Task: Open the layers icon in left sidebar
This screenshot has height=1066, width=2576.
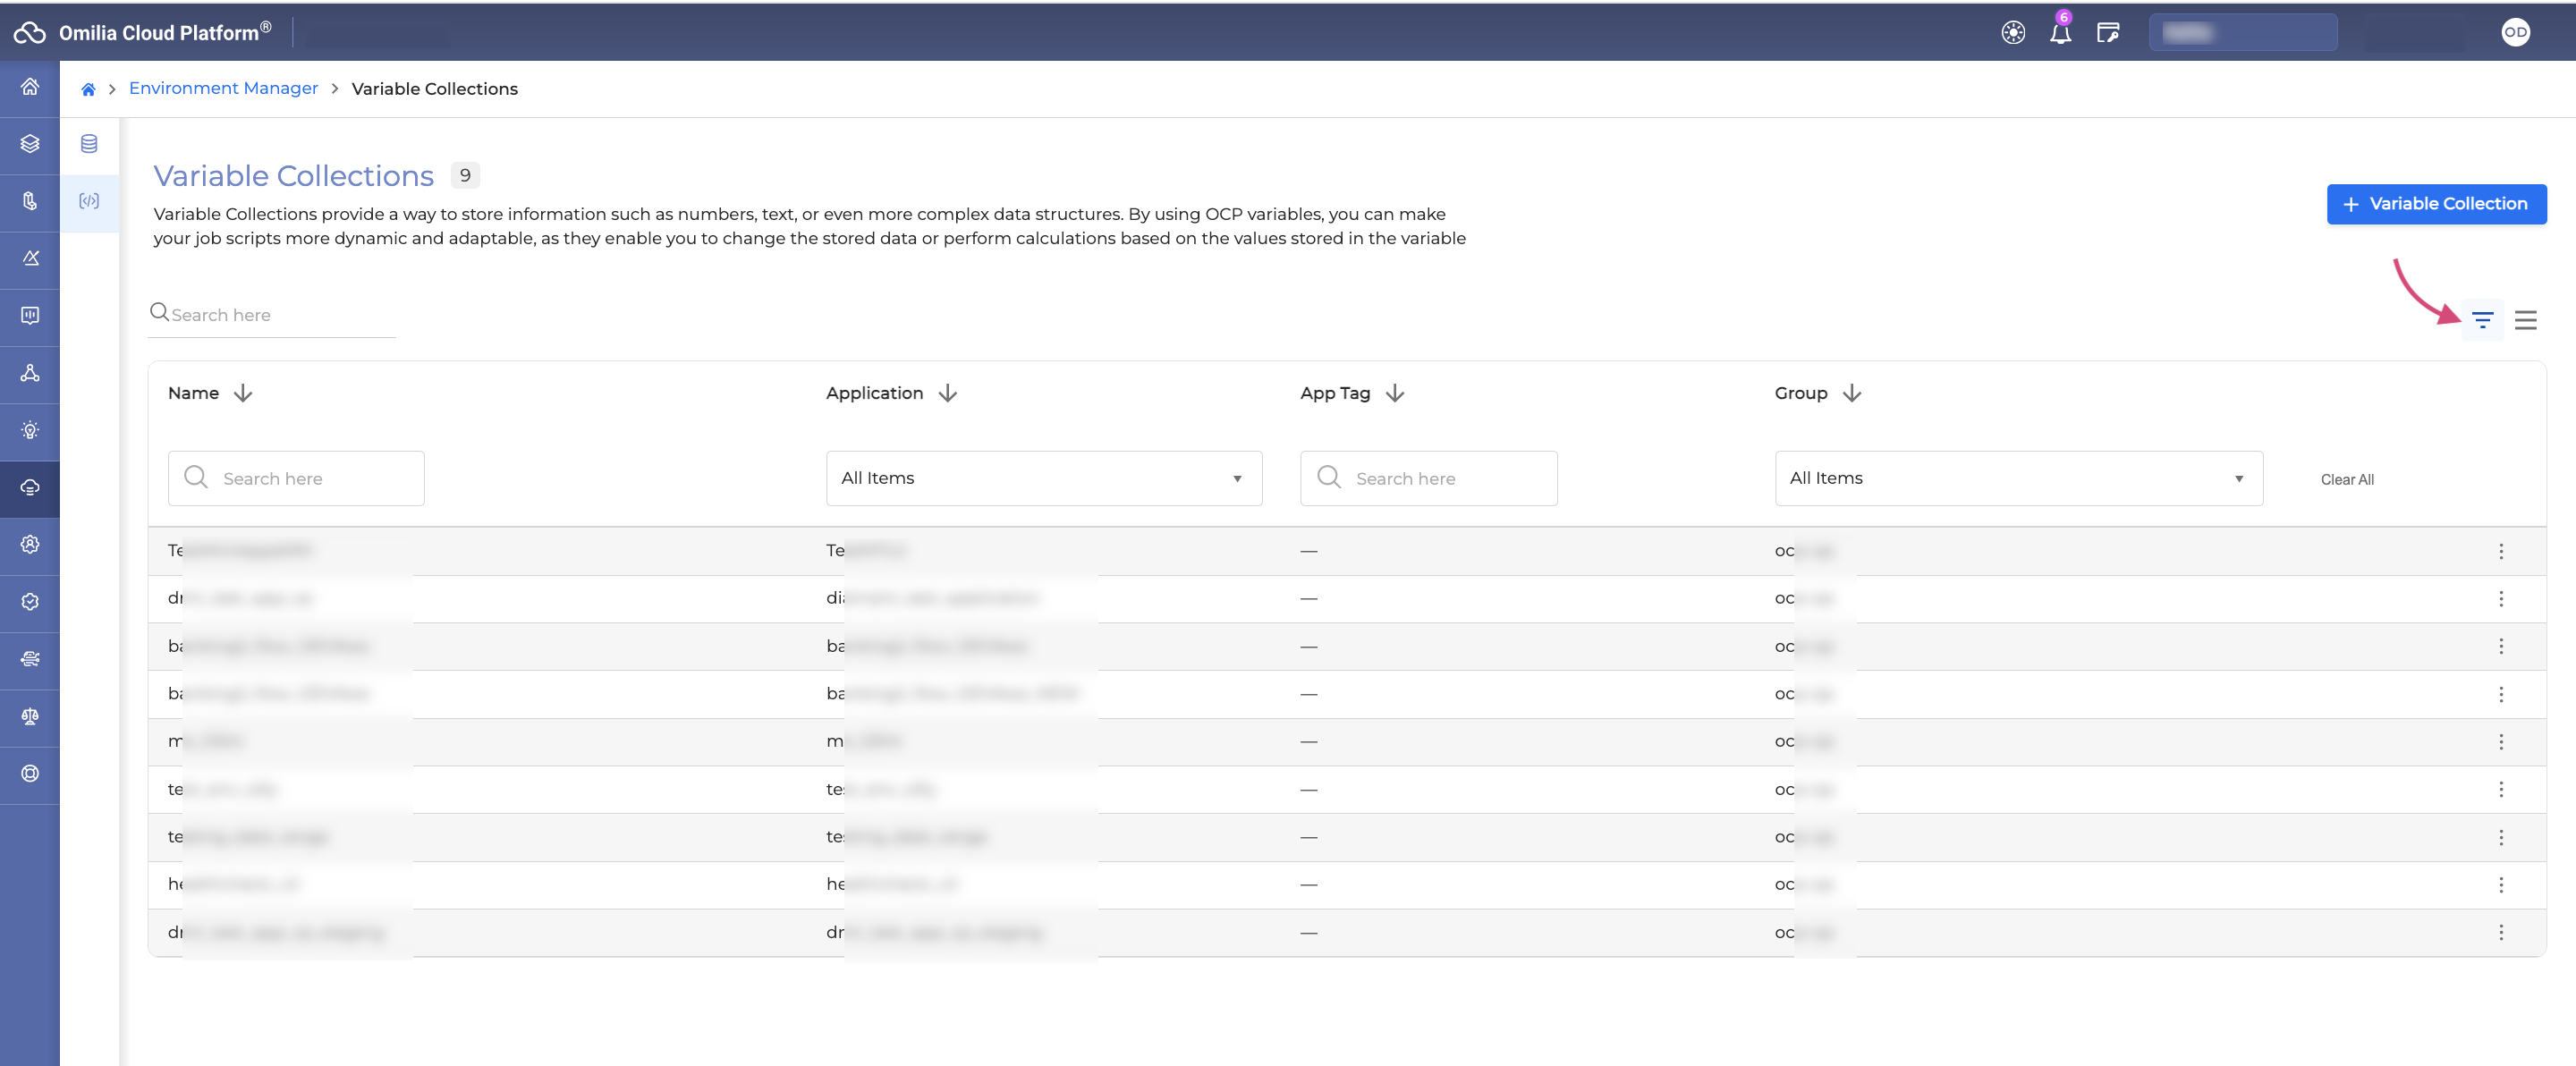Action: pos(30,144)
